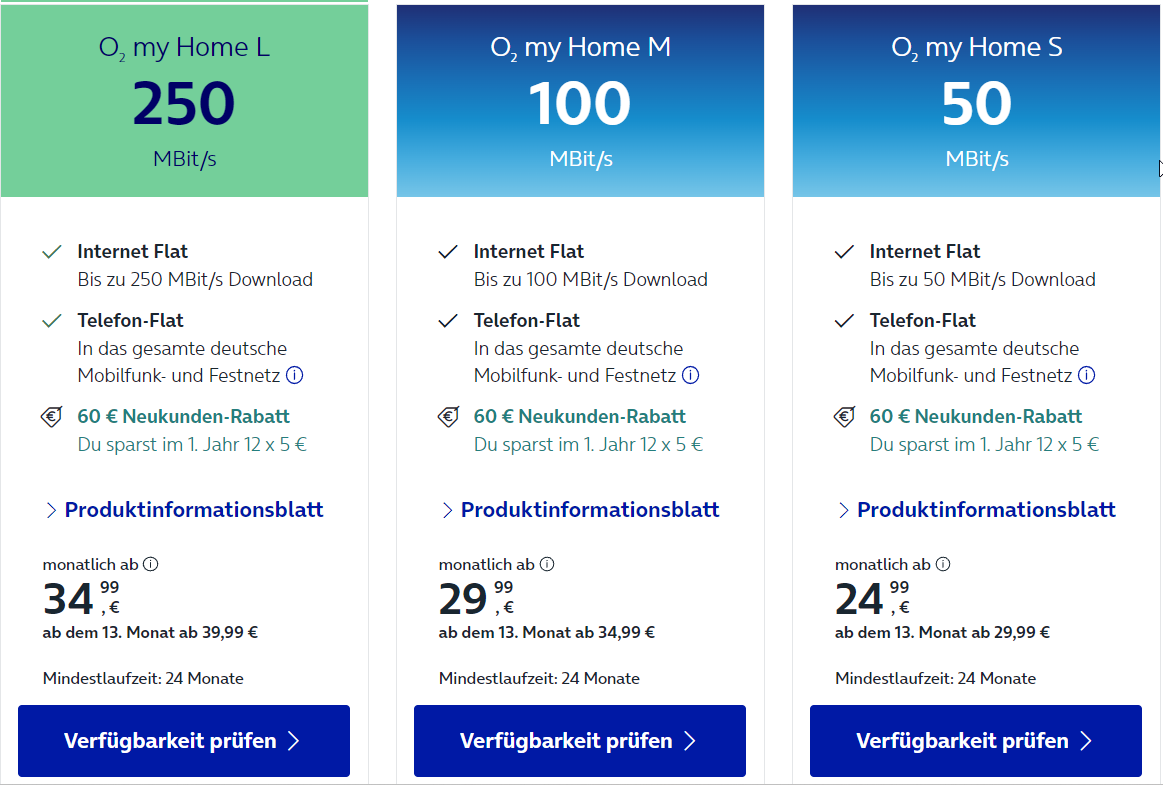Click info icon beside Festnetz in Home L
Viewport: 1163px width, 785px height.
[294, 375]
